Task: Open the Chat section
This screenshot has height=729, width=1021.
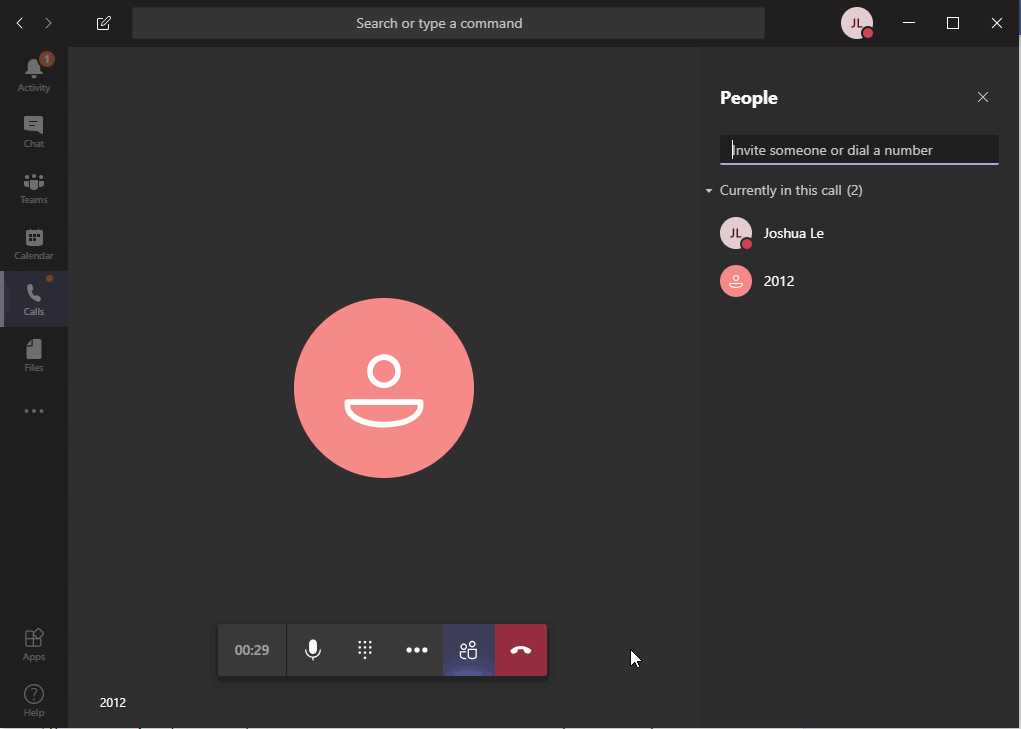Action: [x=34, y=131]
